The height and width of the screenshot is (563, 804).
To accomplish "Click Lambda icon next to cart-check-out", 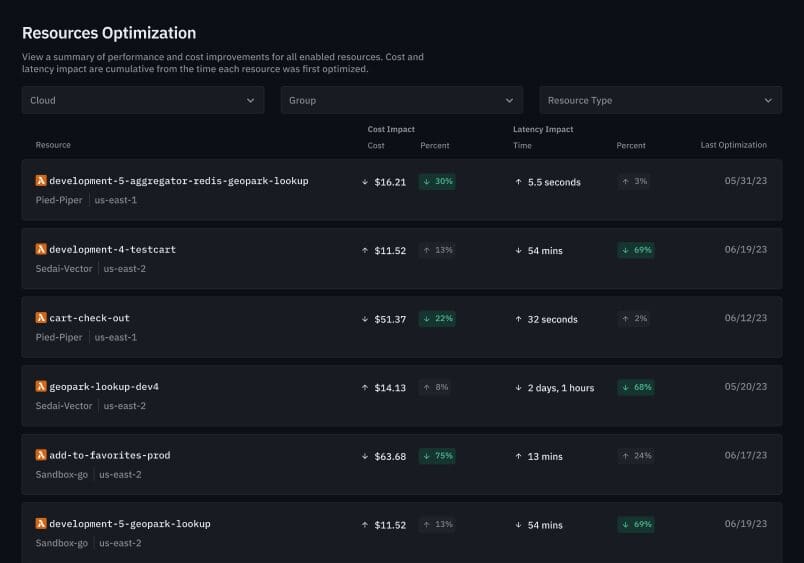I will point(41,318).
